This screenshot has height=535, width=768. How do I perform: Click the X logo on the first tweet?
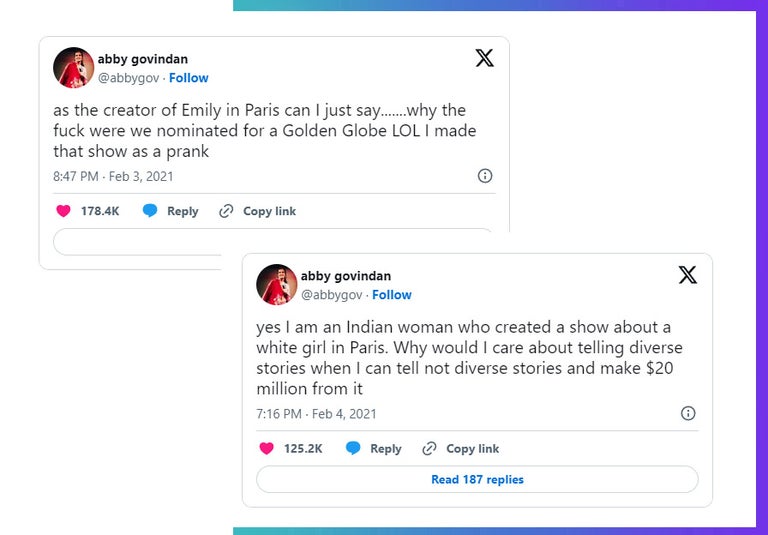(x=484, y=58)
